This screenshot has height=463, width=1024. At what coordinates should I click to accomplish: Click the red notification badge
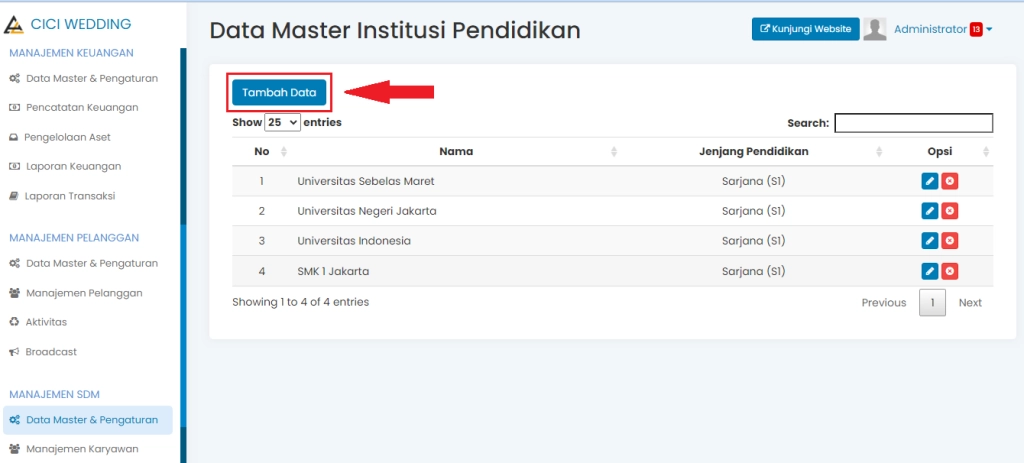tap(976, 30)
